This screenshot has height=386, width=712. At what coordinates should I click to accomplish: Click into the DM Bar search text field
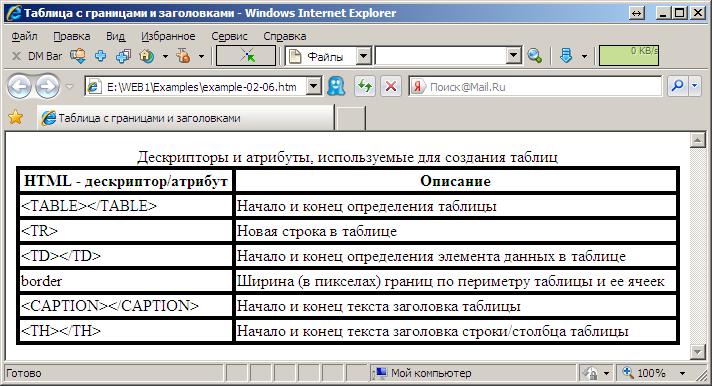pos(440,56)
